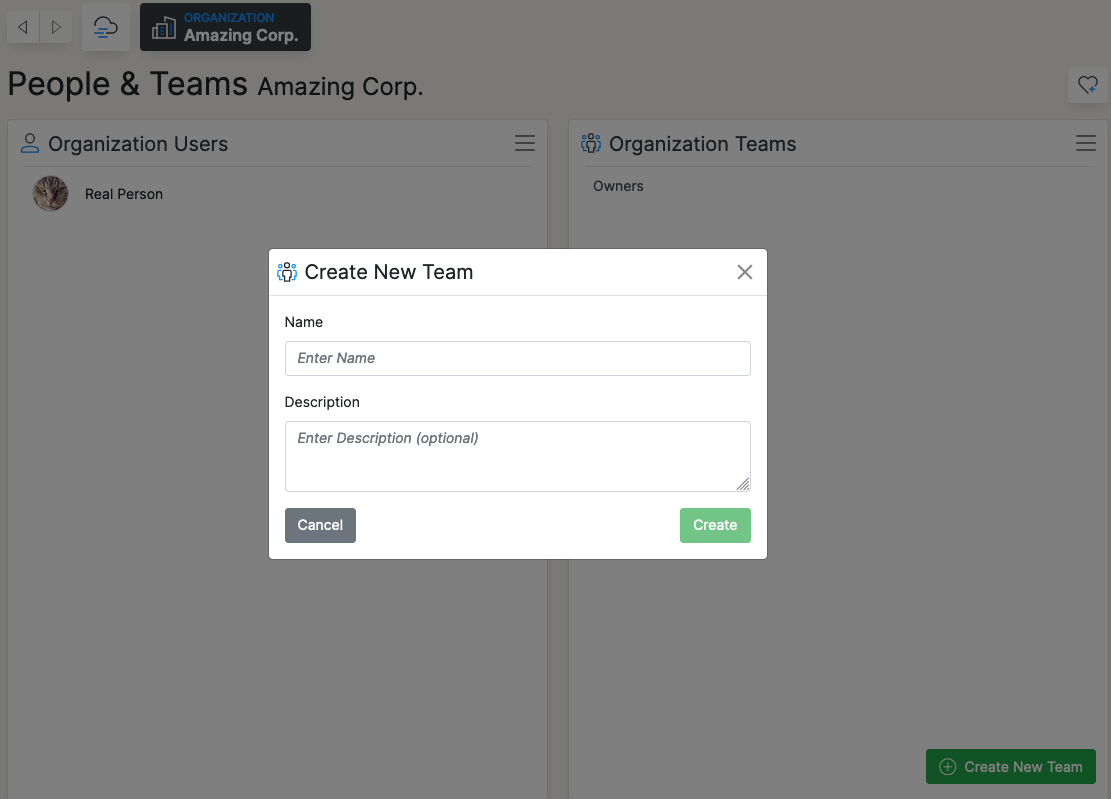Click the back navigation arrow
The image size is (1111, 799).
tap(22, 27)
